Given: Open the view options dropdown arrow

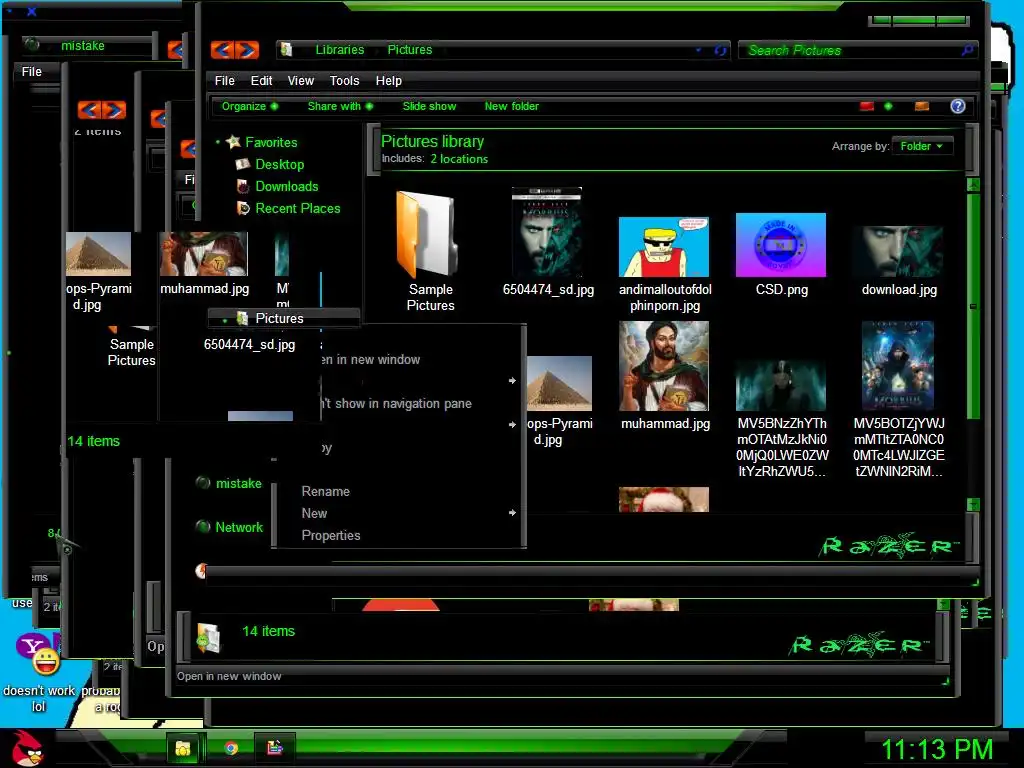Looking at the screenshot, I should 888,106.
